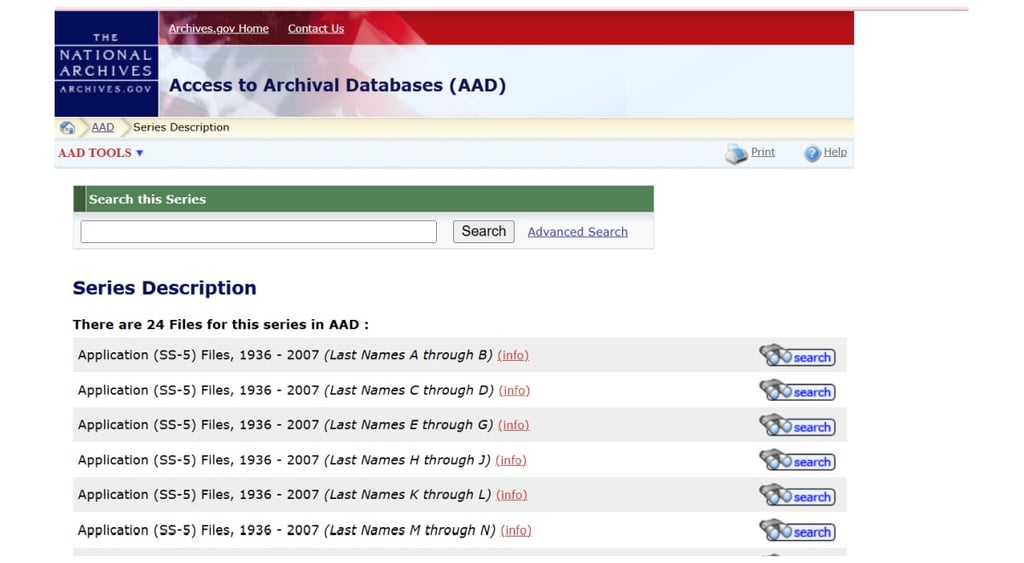
Task: Click the printer icon
Action: tap(736, 153)
